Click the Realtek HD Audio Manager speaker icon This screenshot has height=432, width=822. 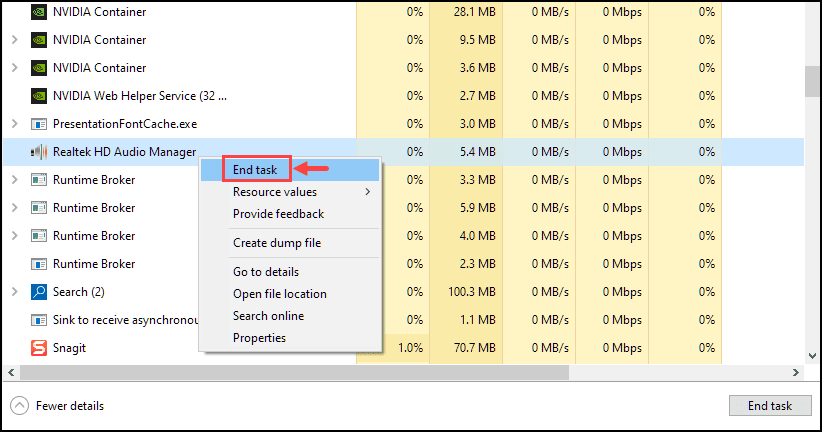(x=39, y=152)
